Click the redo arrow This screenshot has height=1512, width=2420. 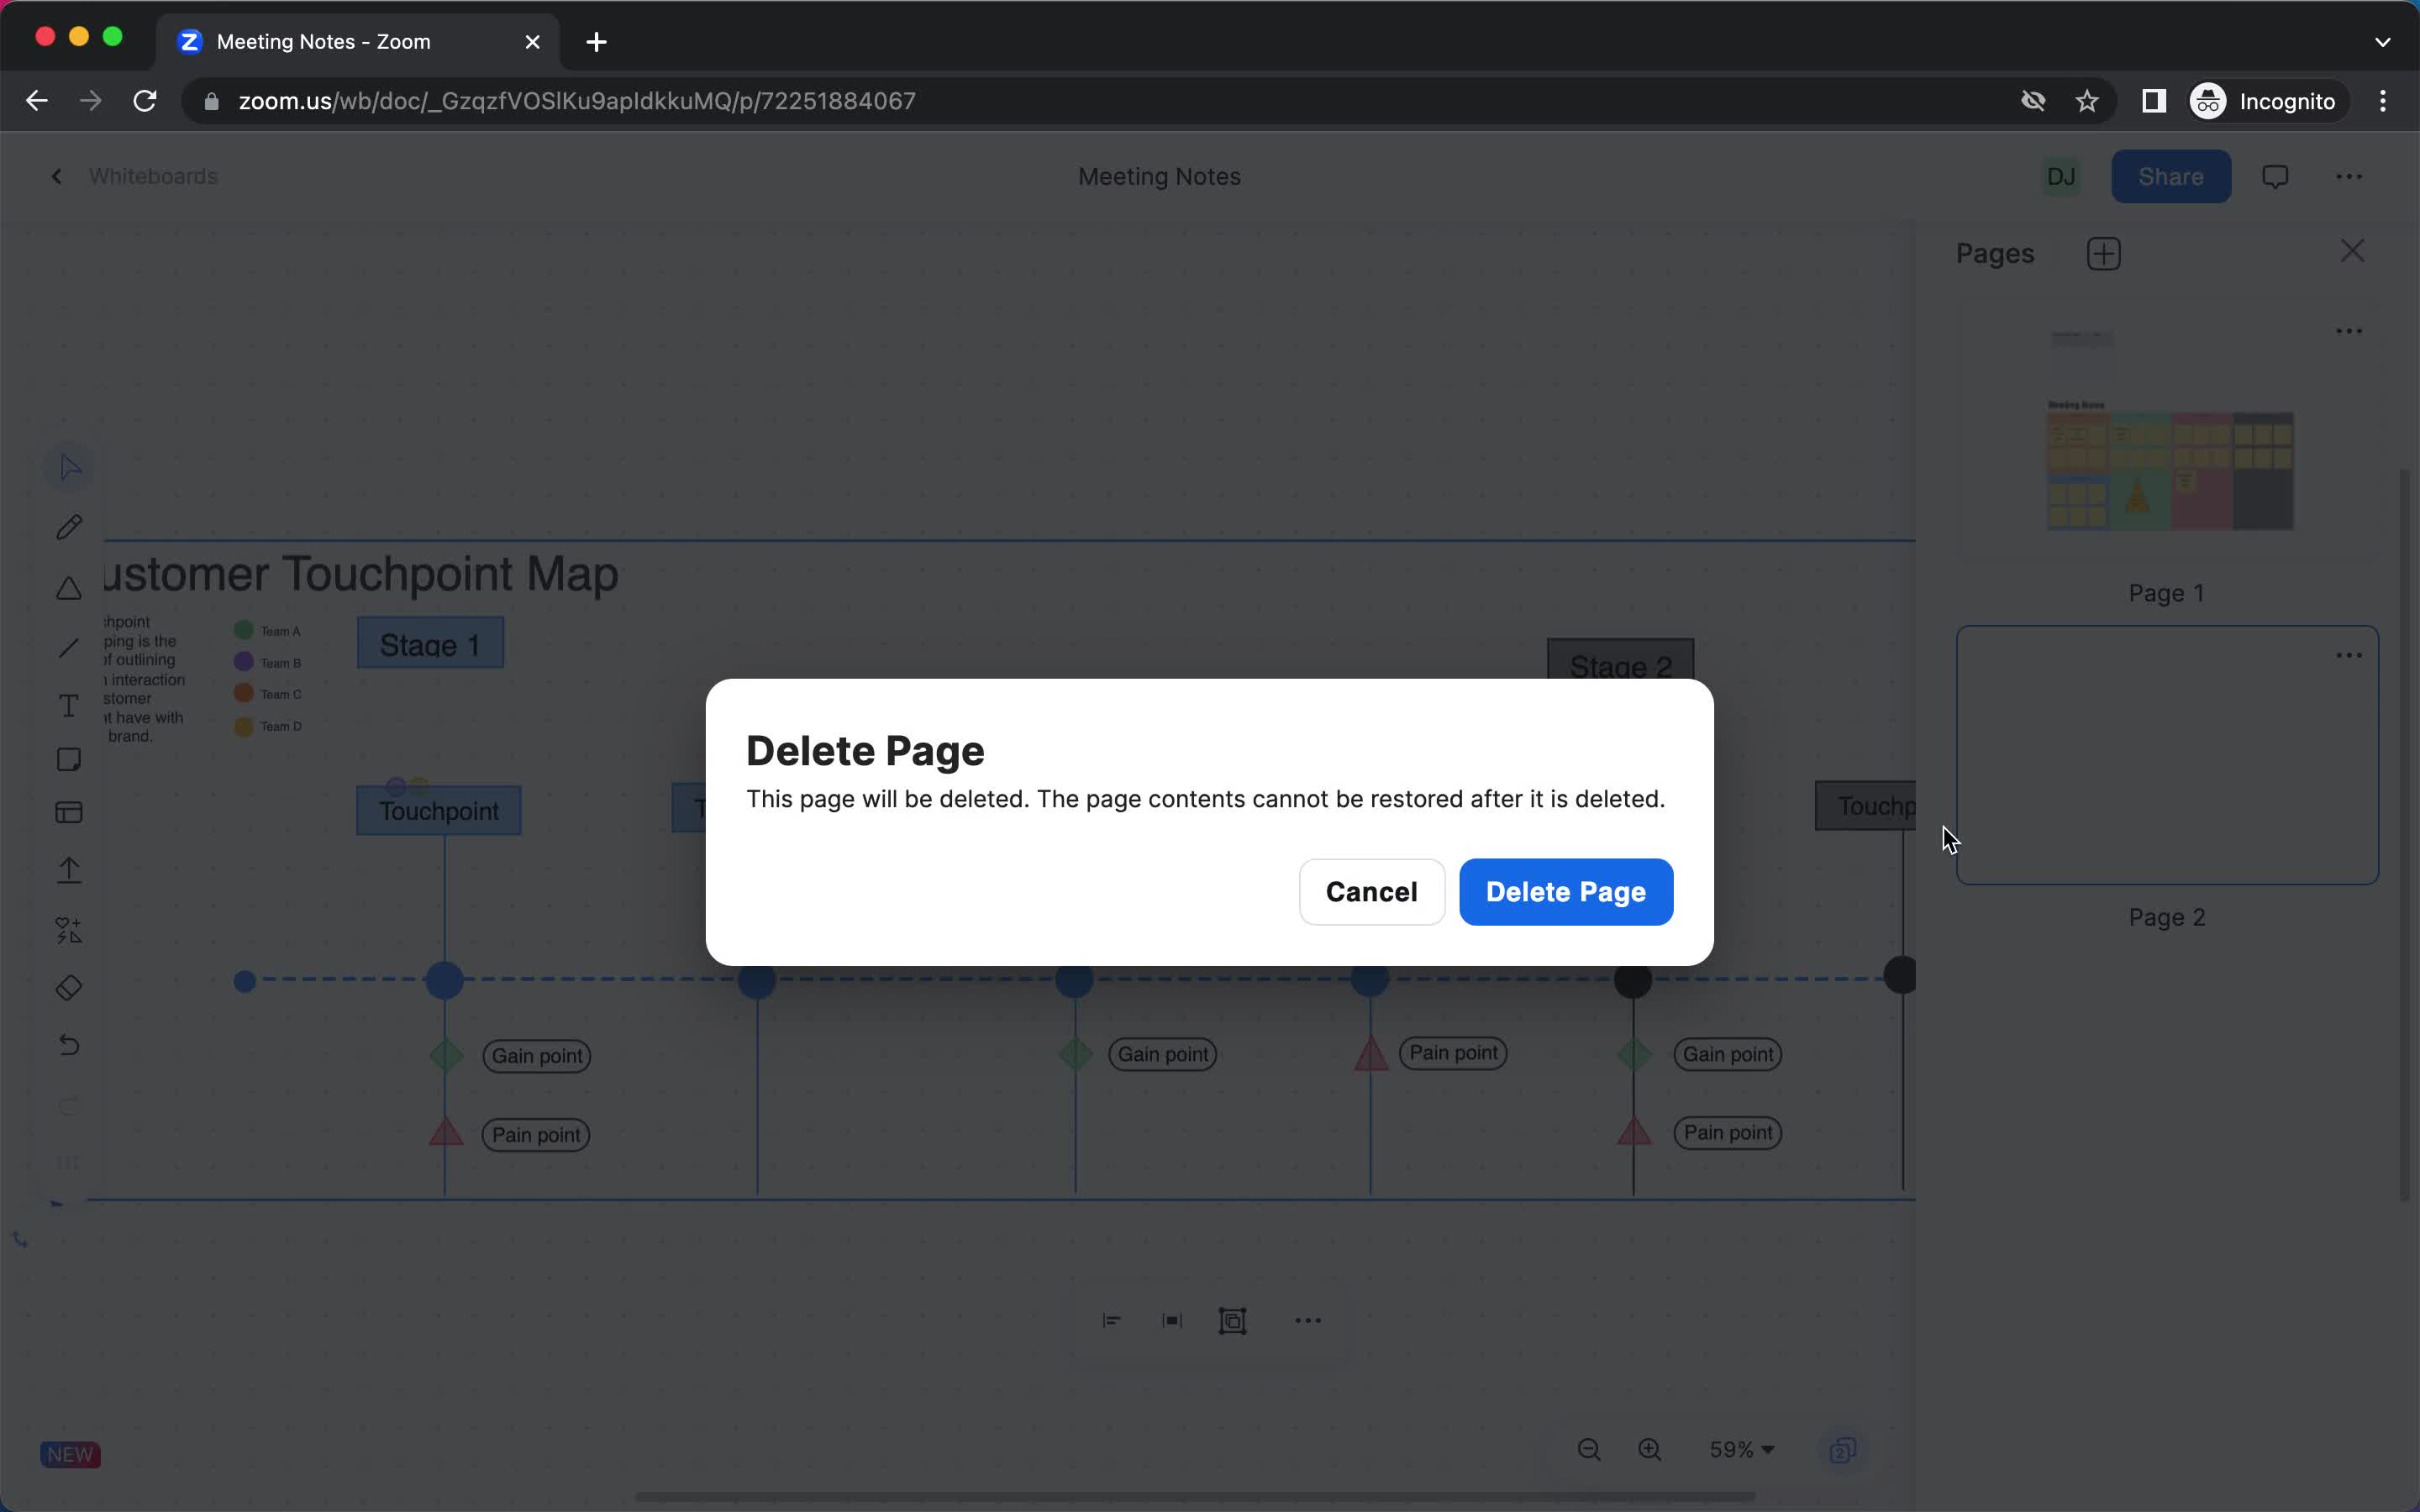[x=69, y=1104]
